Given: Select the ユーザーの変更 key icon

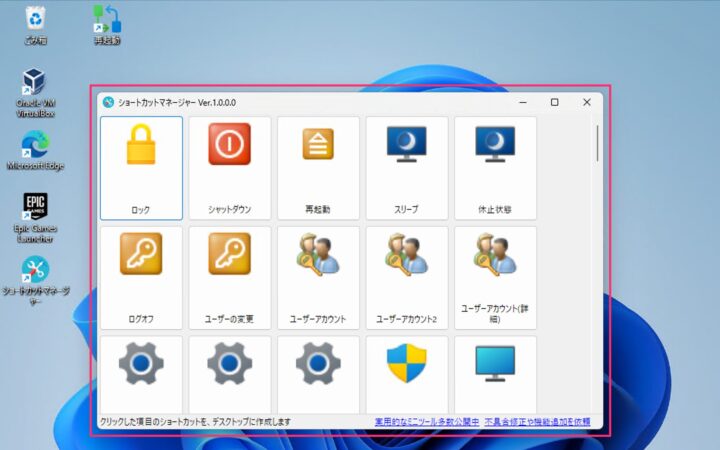Looking at the screenshot, I should (229, 254).
